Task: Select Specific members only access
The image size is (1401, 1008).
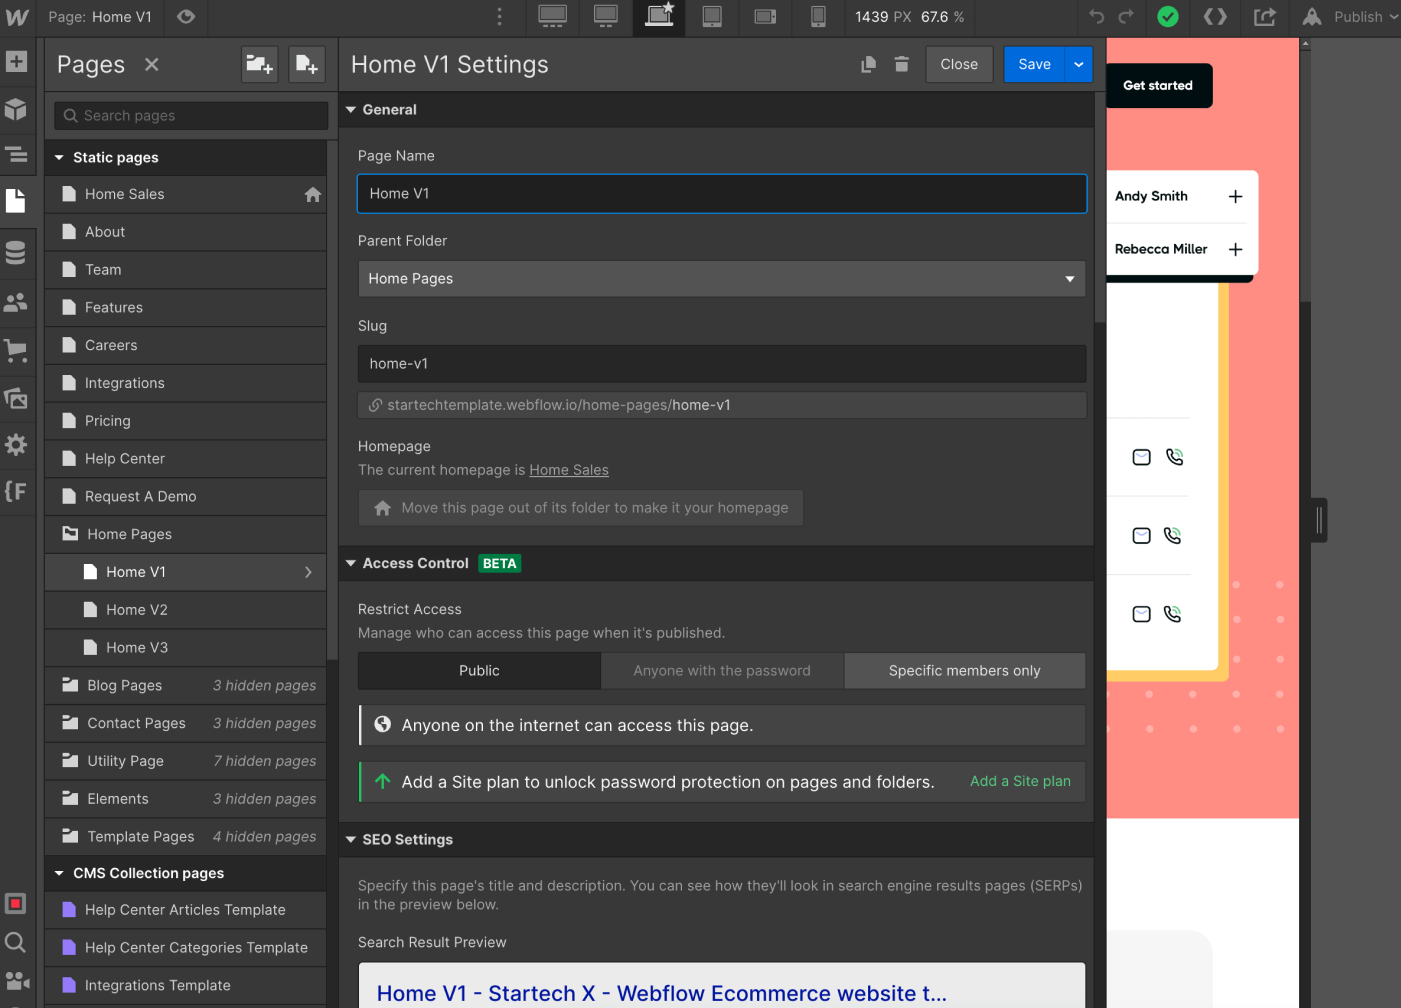Action: point(964,670)
